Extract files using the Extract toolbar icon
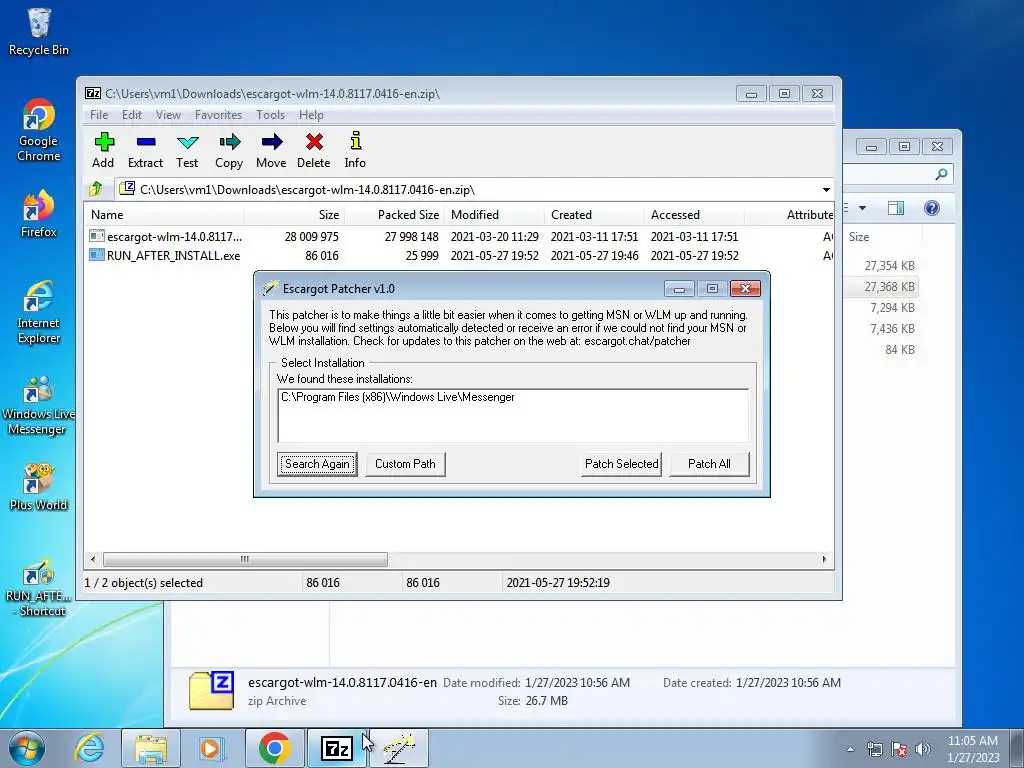Viewport: 1024px width, 768px height. click(145, 150)
